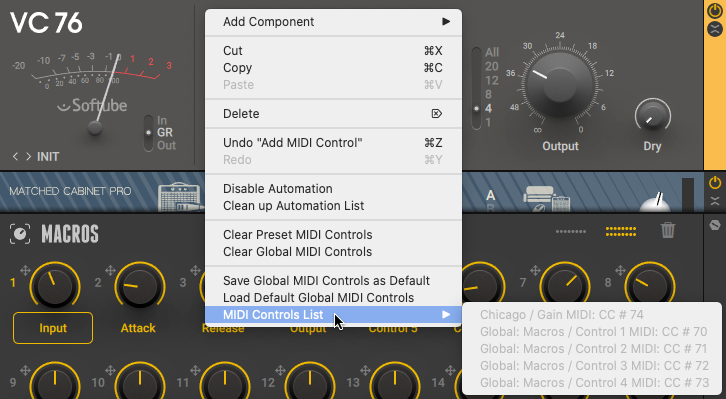The height and width of the screenshot is (399, 726).
Task: Choose Save Global MIDI Controls as Default
Action: 333,281
